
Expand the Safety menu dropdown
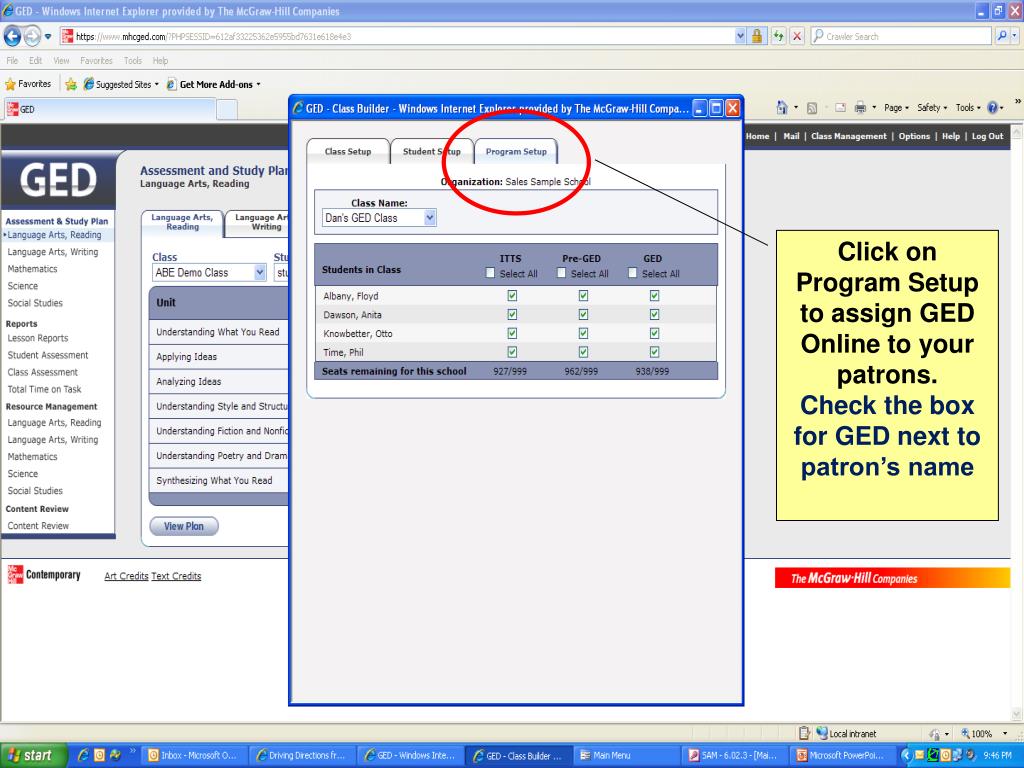[932, 108]
